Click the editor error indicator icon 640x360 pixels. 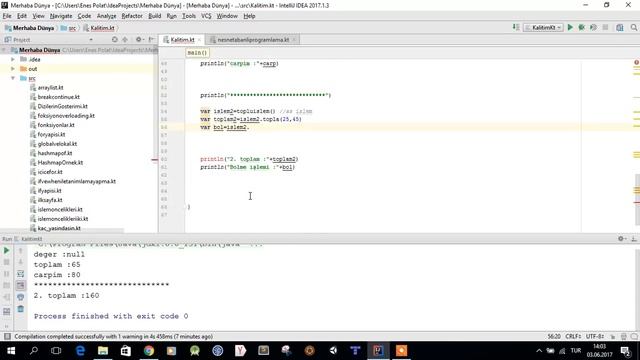point(636,62)
